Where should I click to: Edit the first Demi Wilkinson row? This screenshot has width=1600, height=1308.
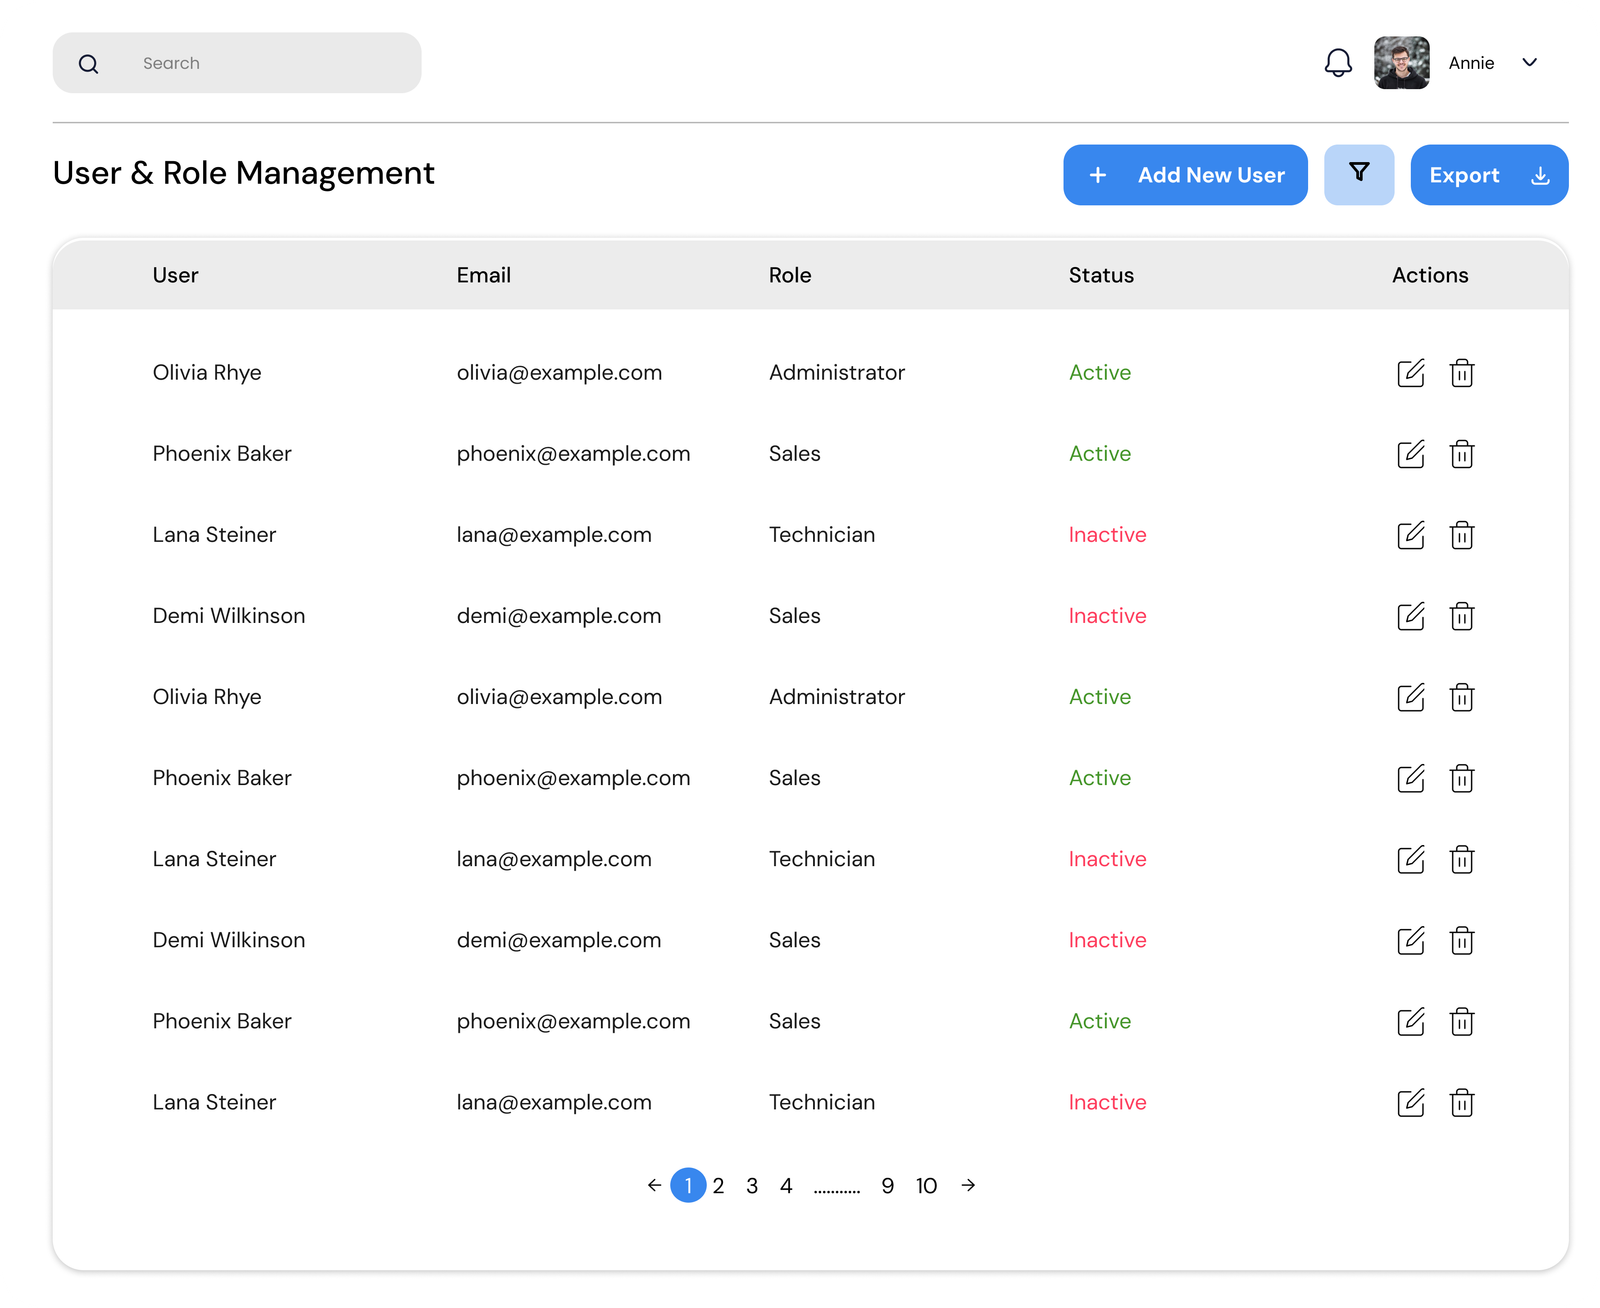[x=1410, y=616]
